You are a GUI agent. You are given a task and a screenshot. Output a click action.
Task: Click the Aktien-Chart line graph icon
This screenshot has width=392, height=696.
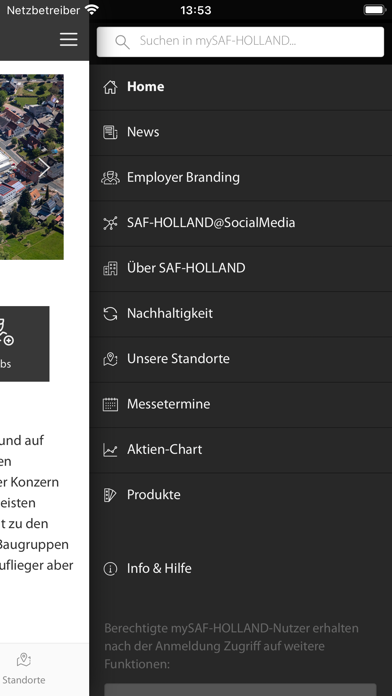tap(110, 450)
